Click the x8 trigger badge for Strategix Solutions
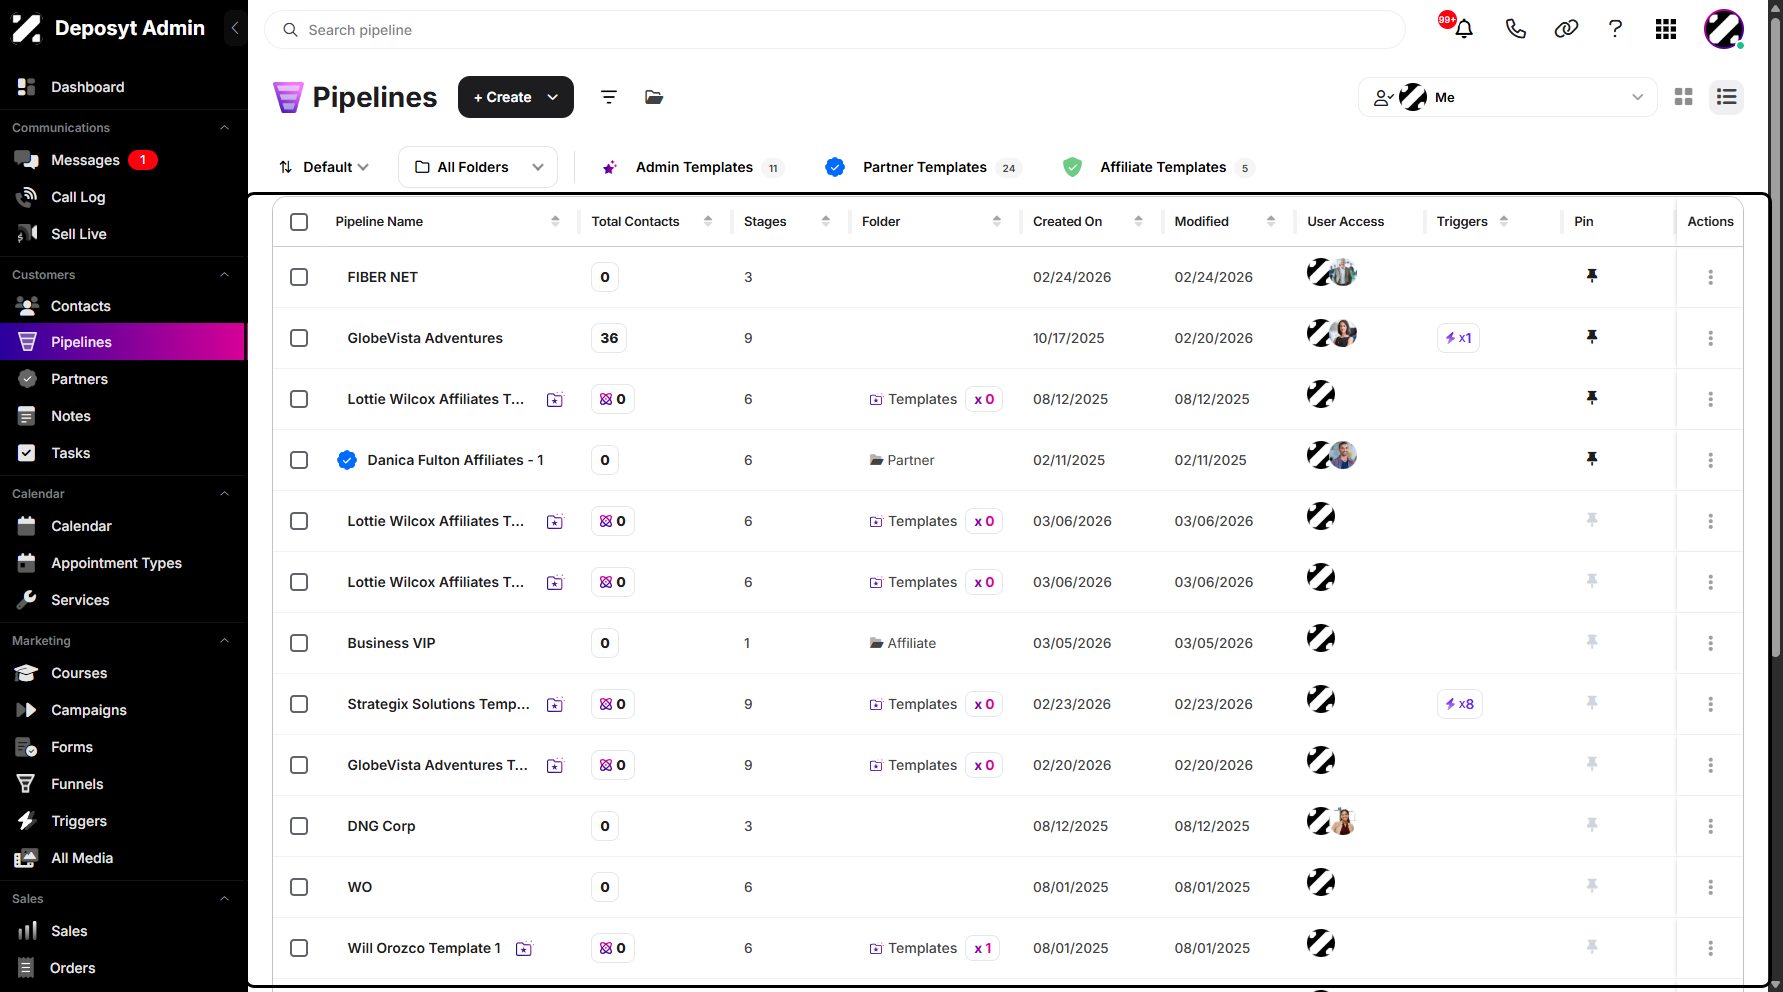The height and width of the screenshot is (992, 1783). pos(1459,704)
